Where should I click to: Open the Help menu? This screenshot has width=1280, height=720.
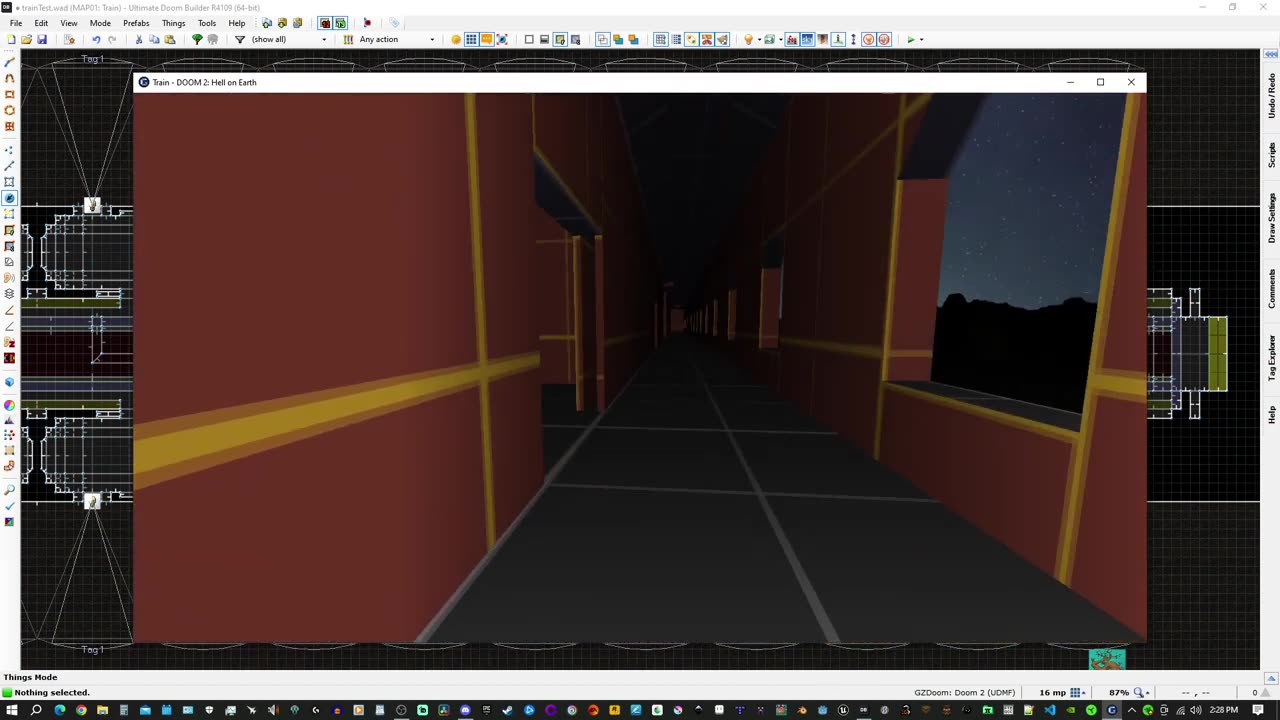click(237, 23)
